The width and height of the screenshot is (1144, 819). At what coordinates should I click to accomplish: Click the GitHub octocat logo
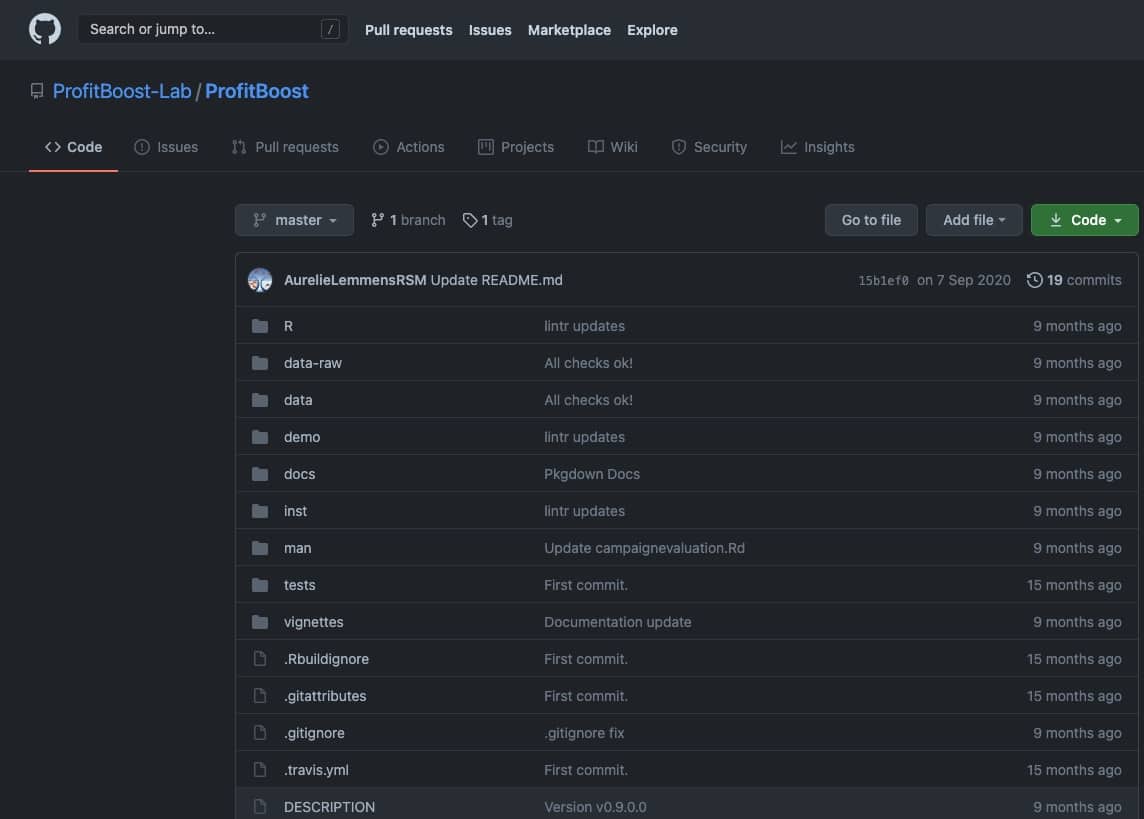point(45,29)
